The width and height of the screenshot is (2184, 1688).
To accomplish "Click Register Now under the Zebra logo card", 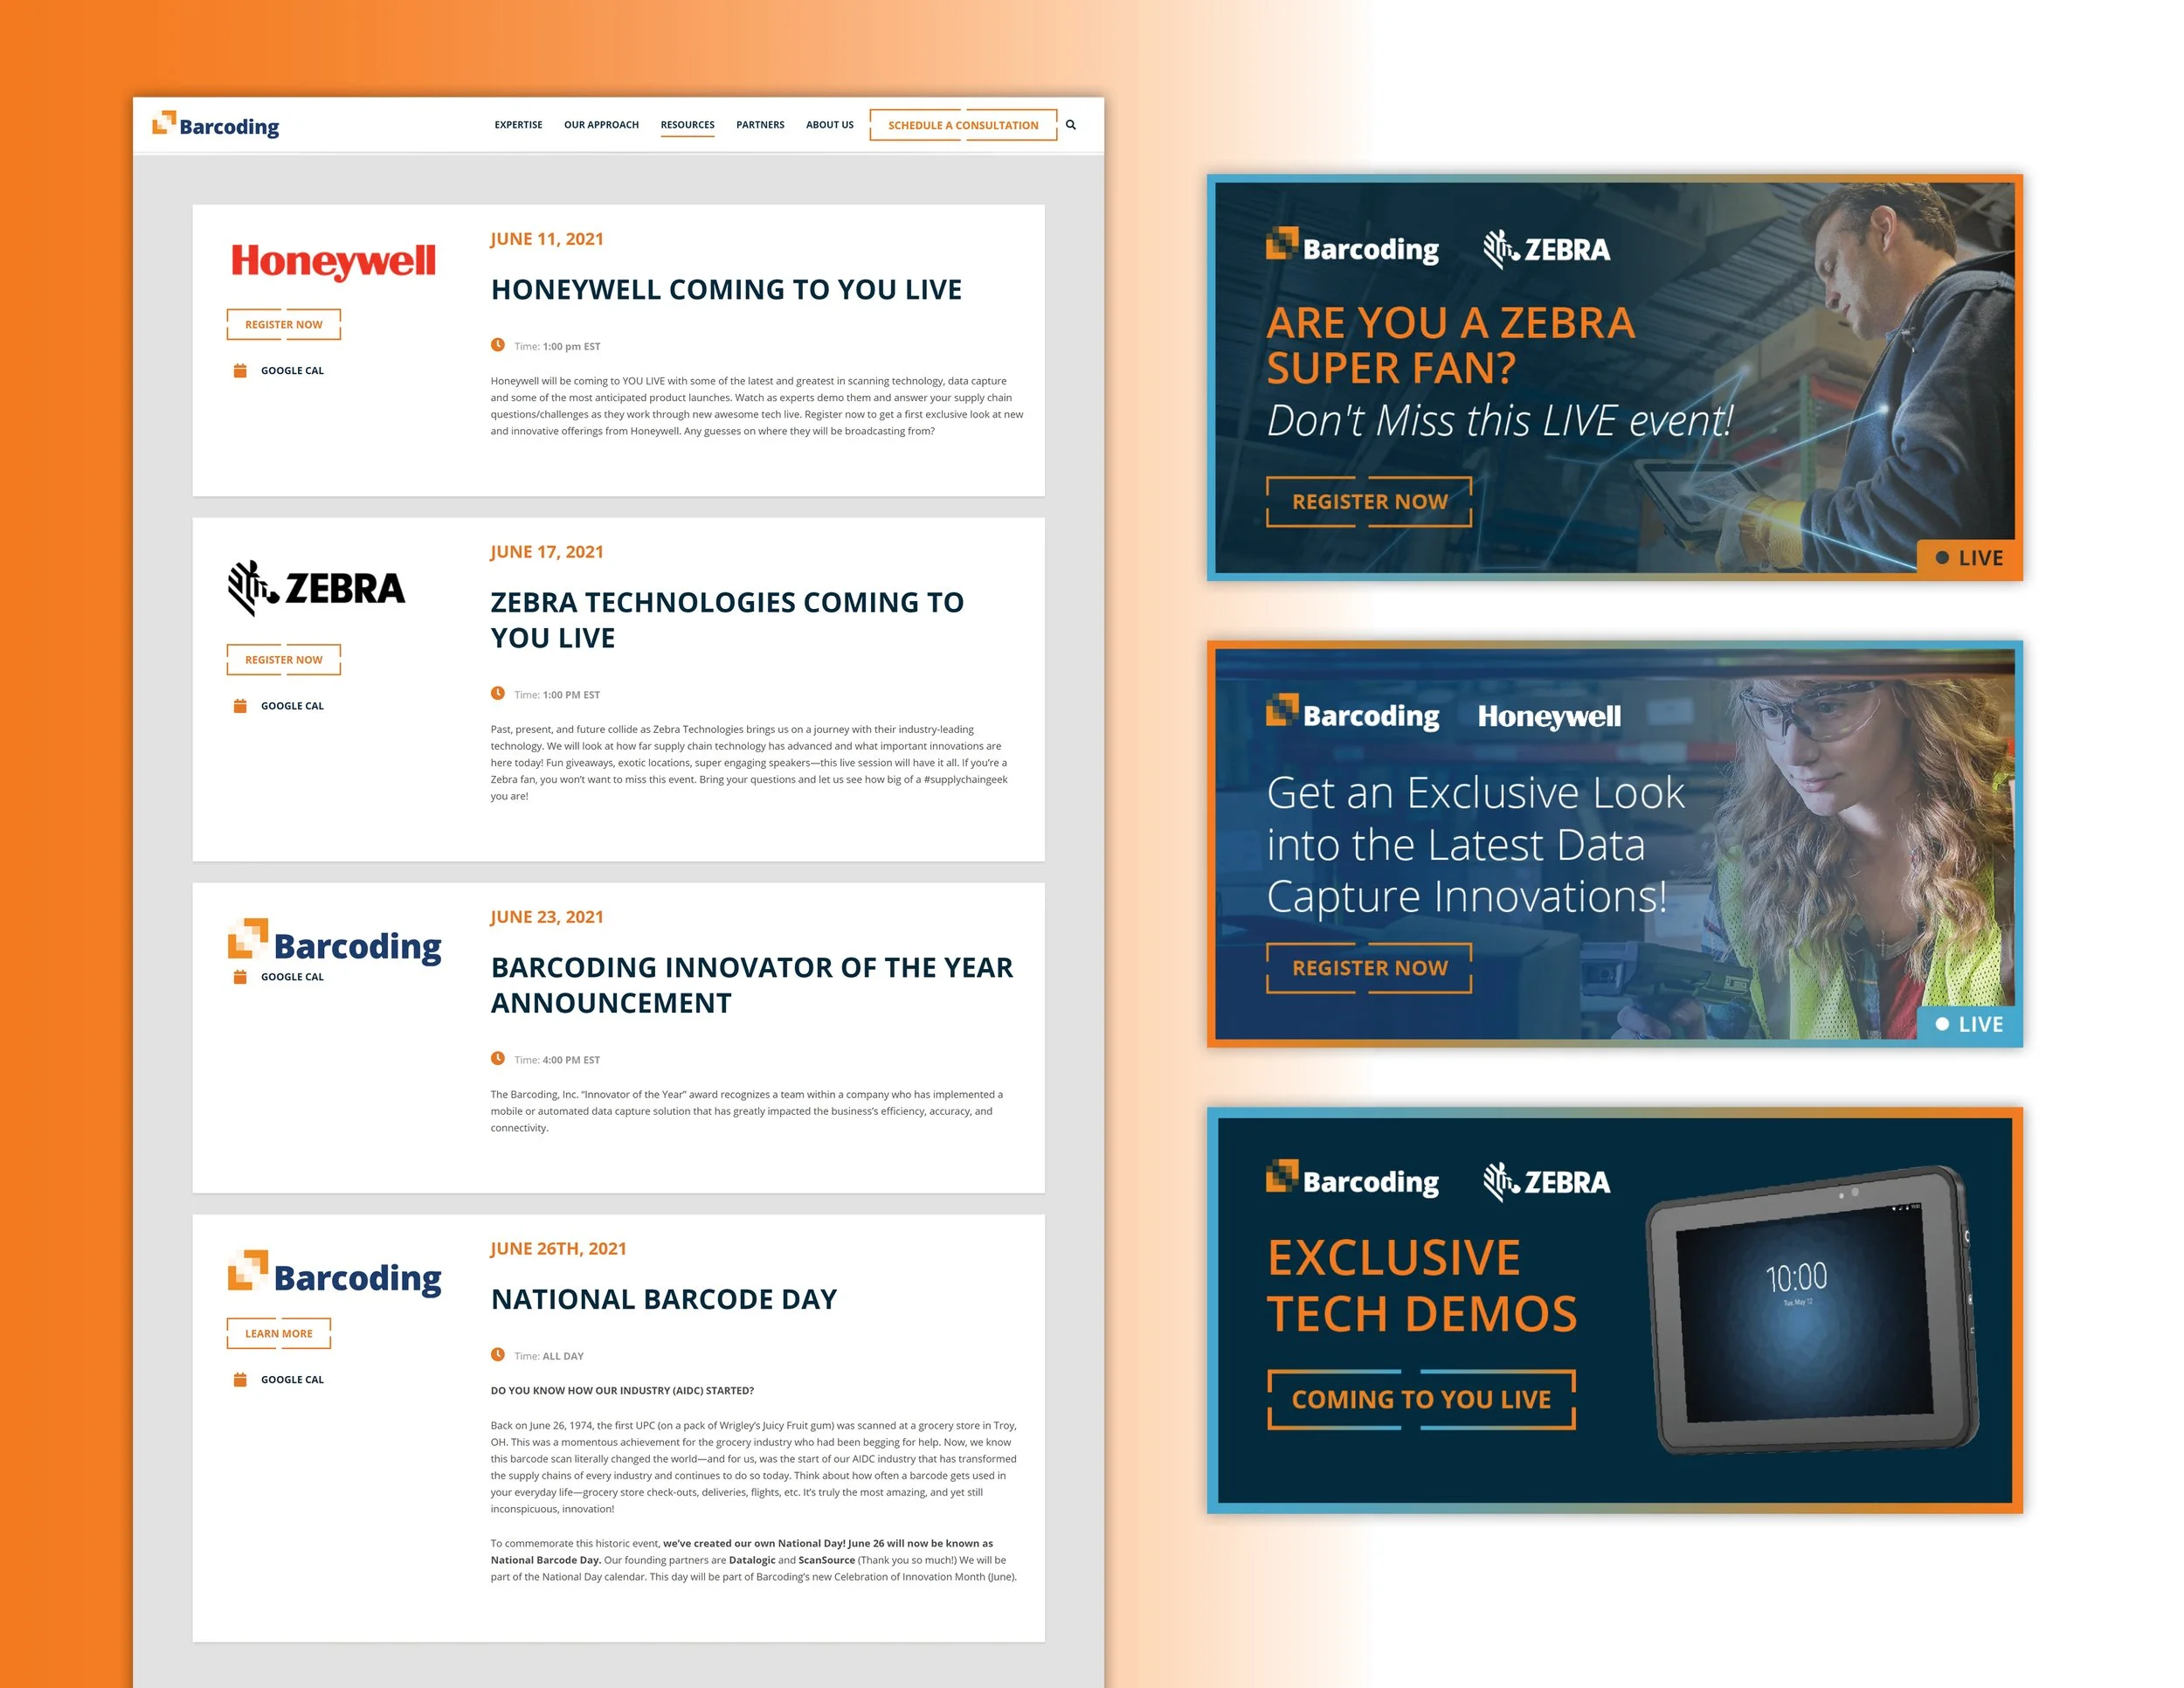I will [x=284, y=660].
